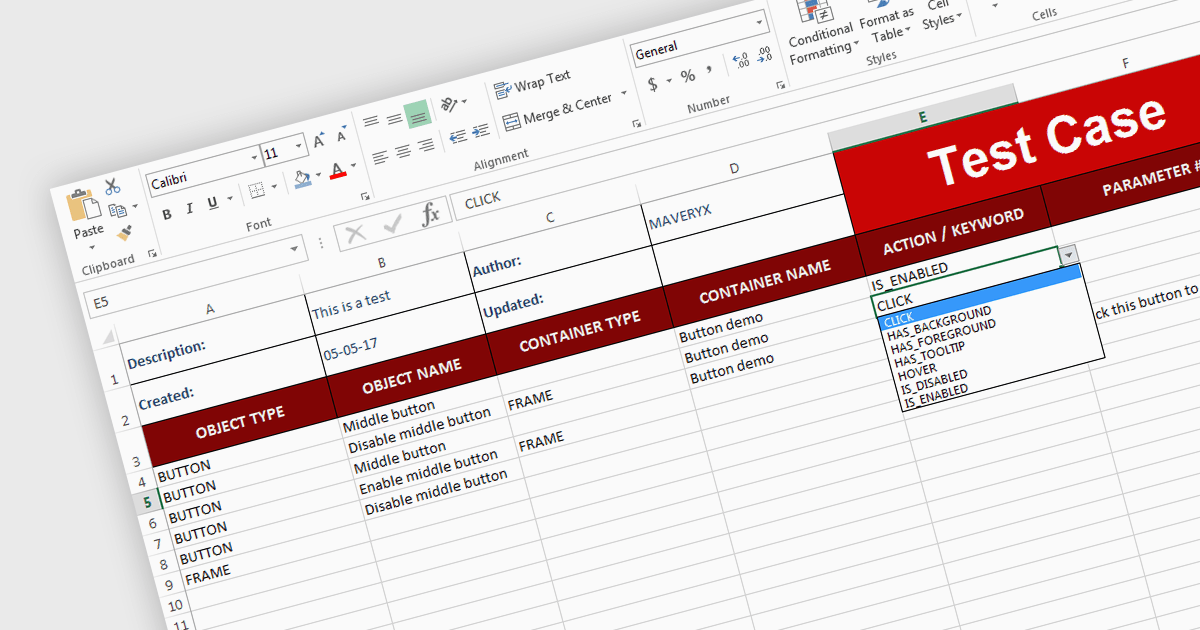The height and width of the screenshot is (630, 1200).
Task: Open Format as Table menu
Action: pos(886,22)
